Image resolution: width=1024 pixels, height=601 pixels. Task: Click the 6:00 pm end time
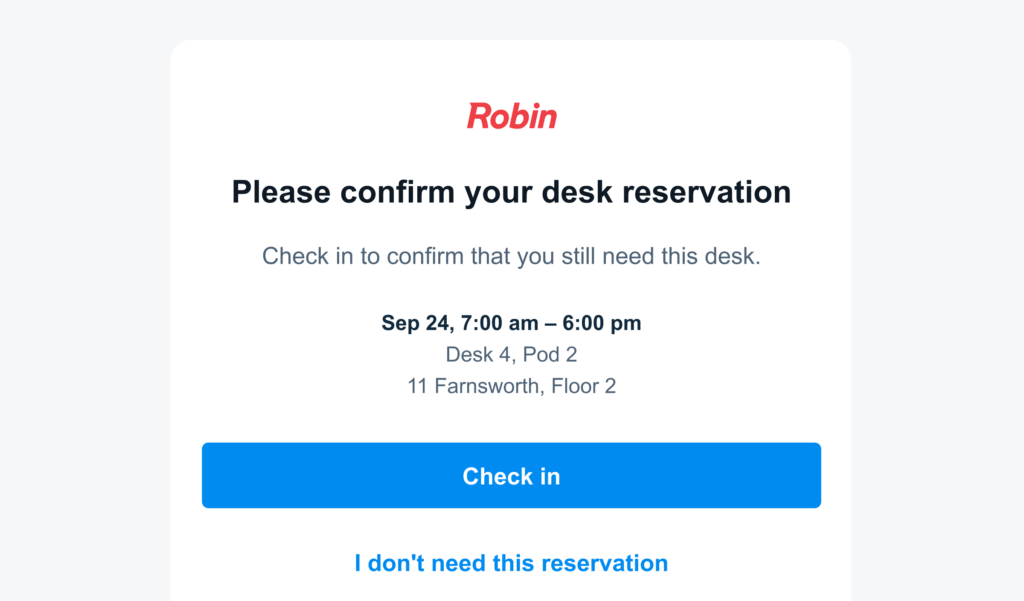(x=602, y=323)
